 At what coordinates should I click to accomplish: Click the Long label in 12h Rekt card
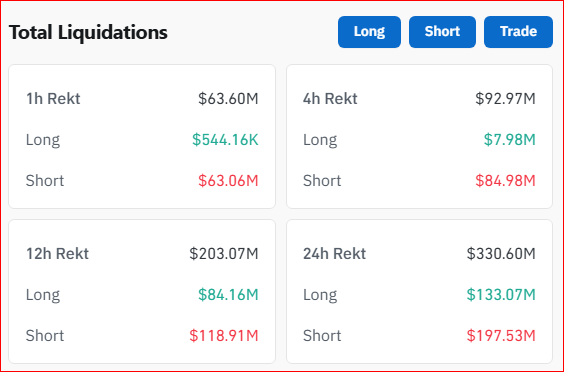43,295
